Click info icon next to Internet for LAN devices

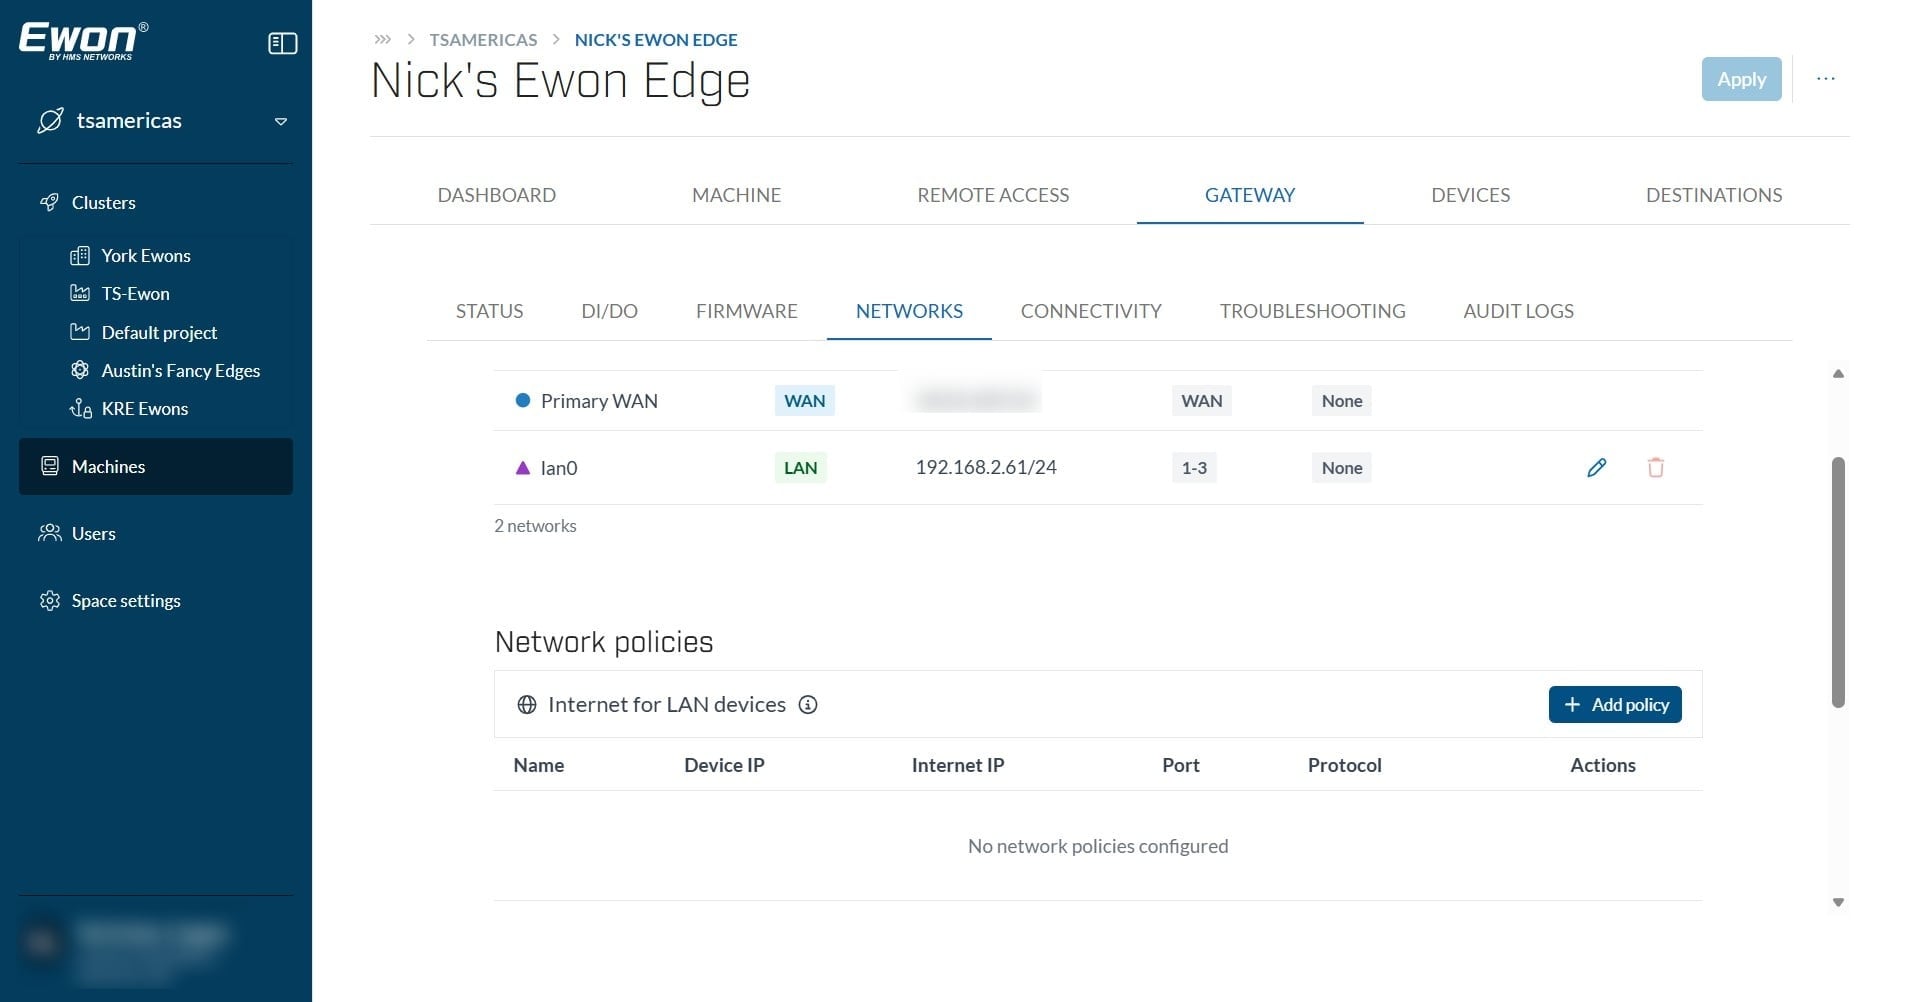tap(808, 704)
